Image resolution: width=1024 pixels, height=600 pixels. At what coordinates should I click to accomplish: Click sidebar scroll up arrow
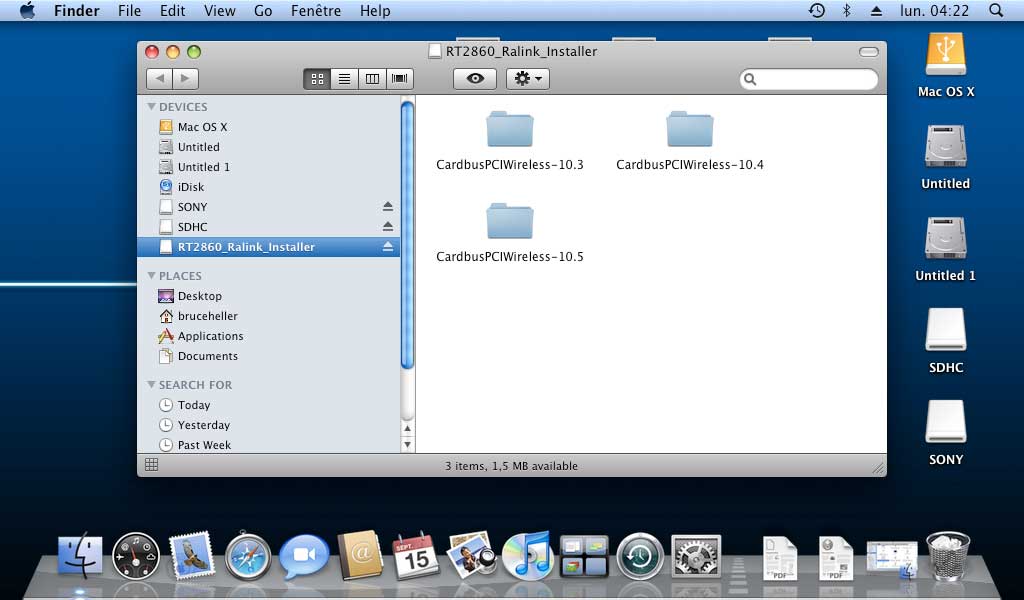click(408, 429)
